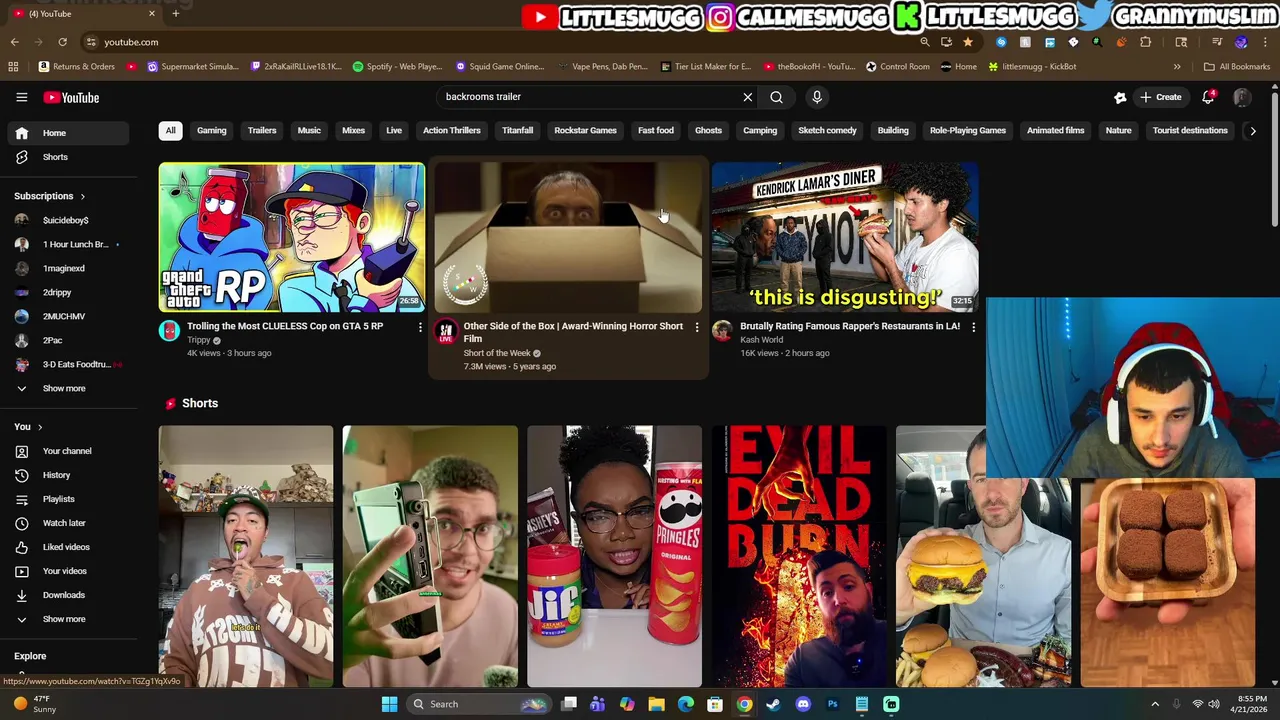Select the Music filter chip
1280x720 pixels.
(x=309, y=130)
